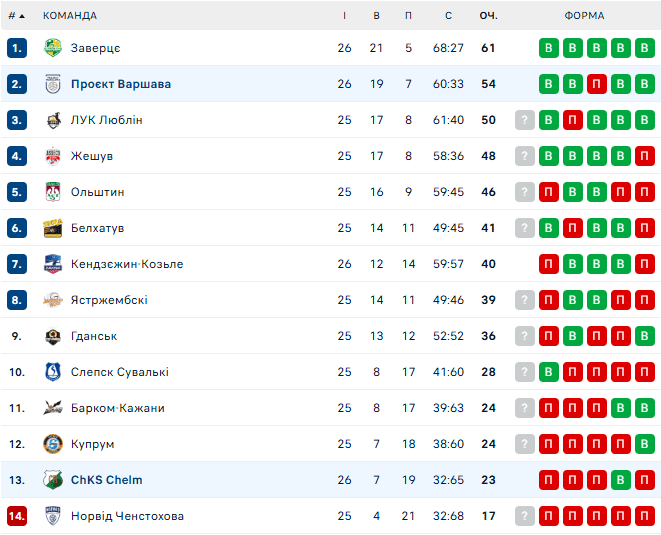661x535 pixels.
Task: Click the Заверцє team logo
Action: [53, 48]
